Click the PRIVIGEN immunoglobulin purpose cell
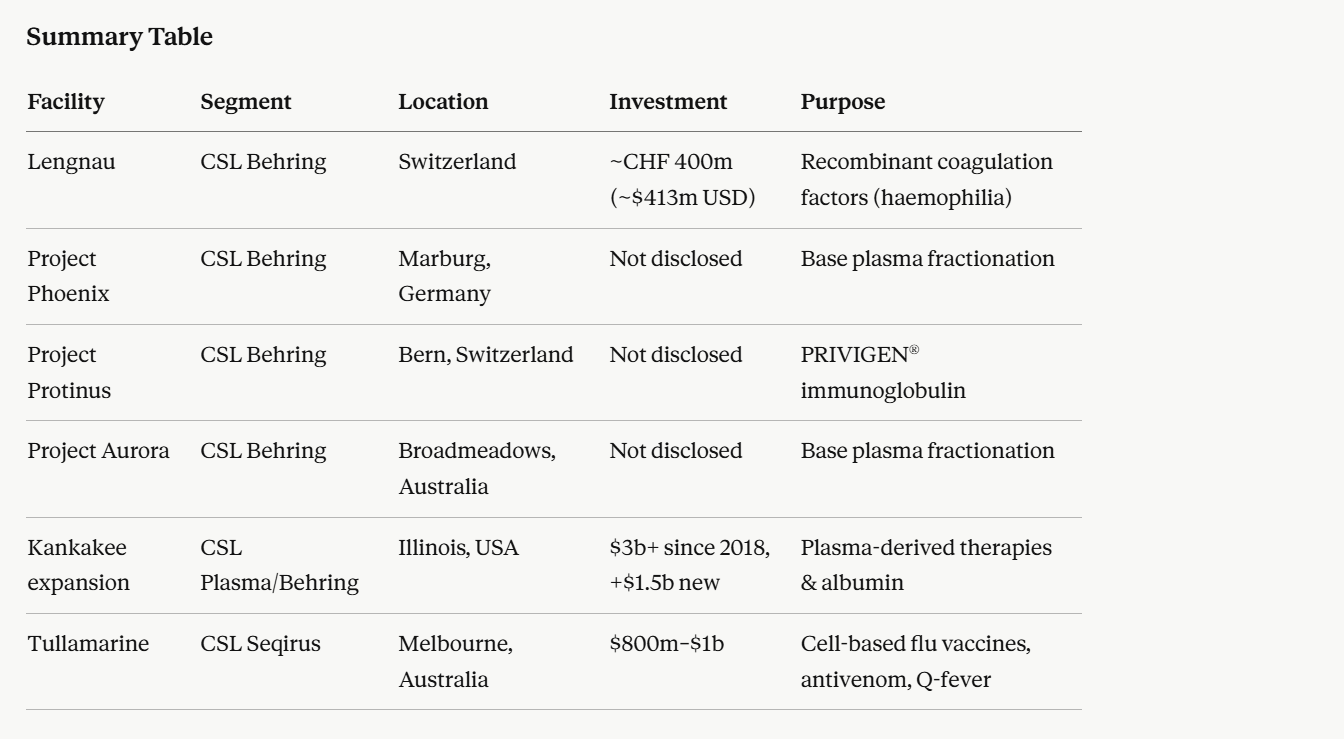Viewport: 1344px width, 739px height. tap(883, 373)
